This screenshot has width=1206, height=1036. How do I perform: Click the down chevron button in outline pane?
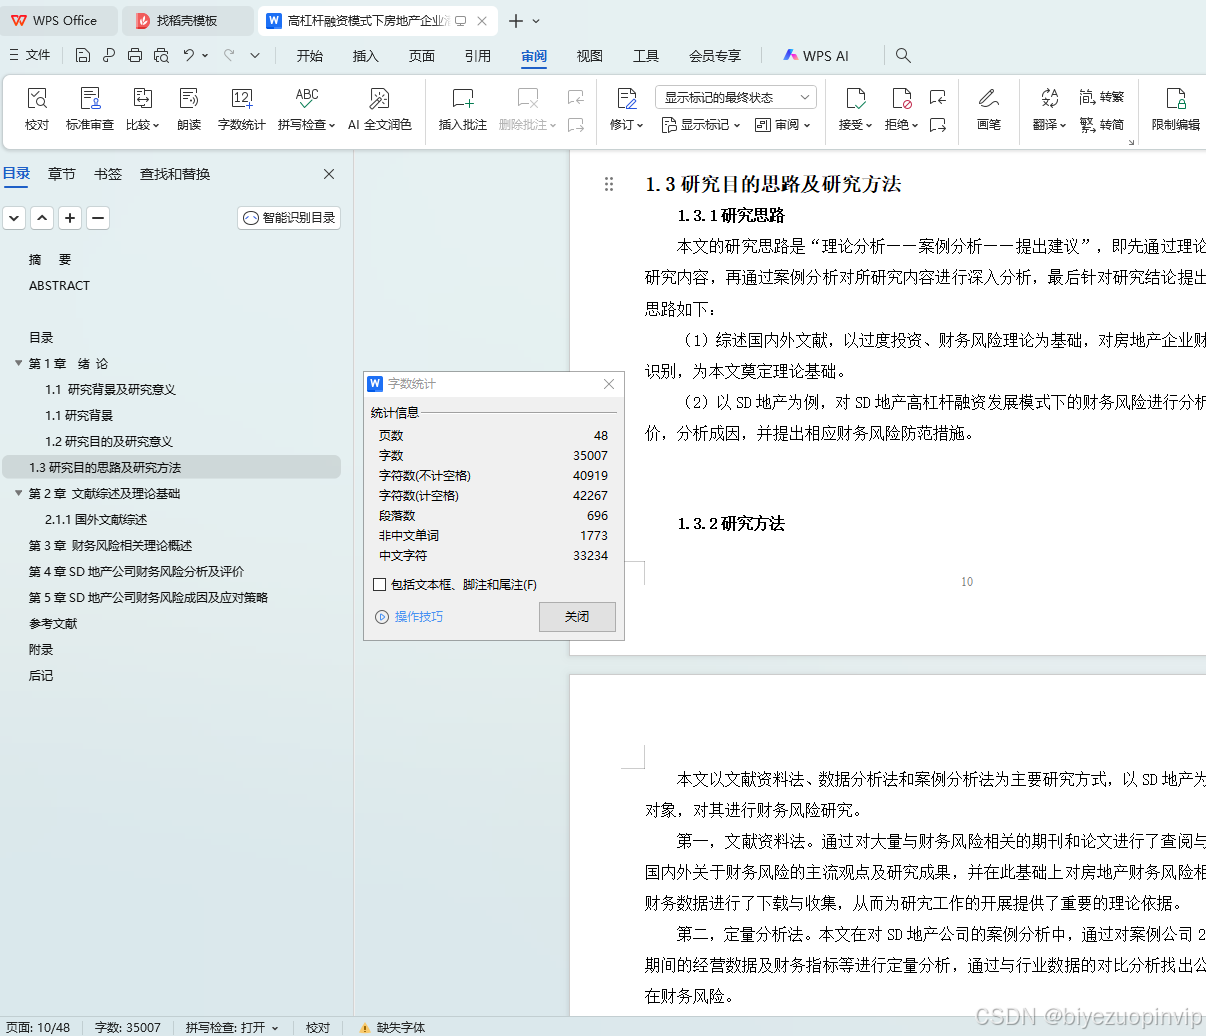14,218
